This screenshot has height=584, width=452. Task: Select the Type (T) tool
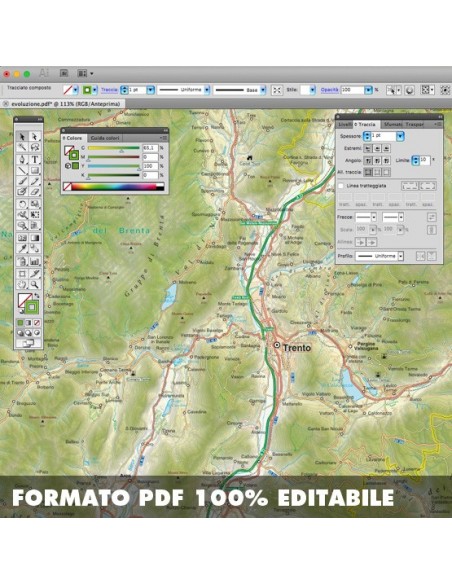pos(35,159)
